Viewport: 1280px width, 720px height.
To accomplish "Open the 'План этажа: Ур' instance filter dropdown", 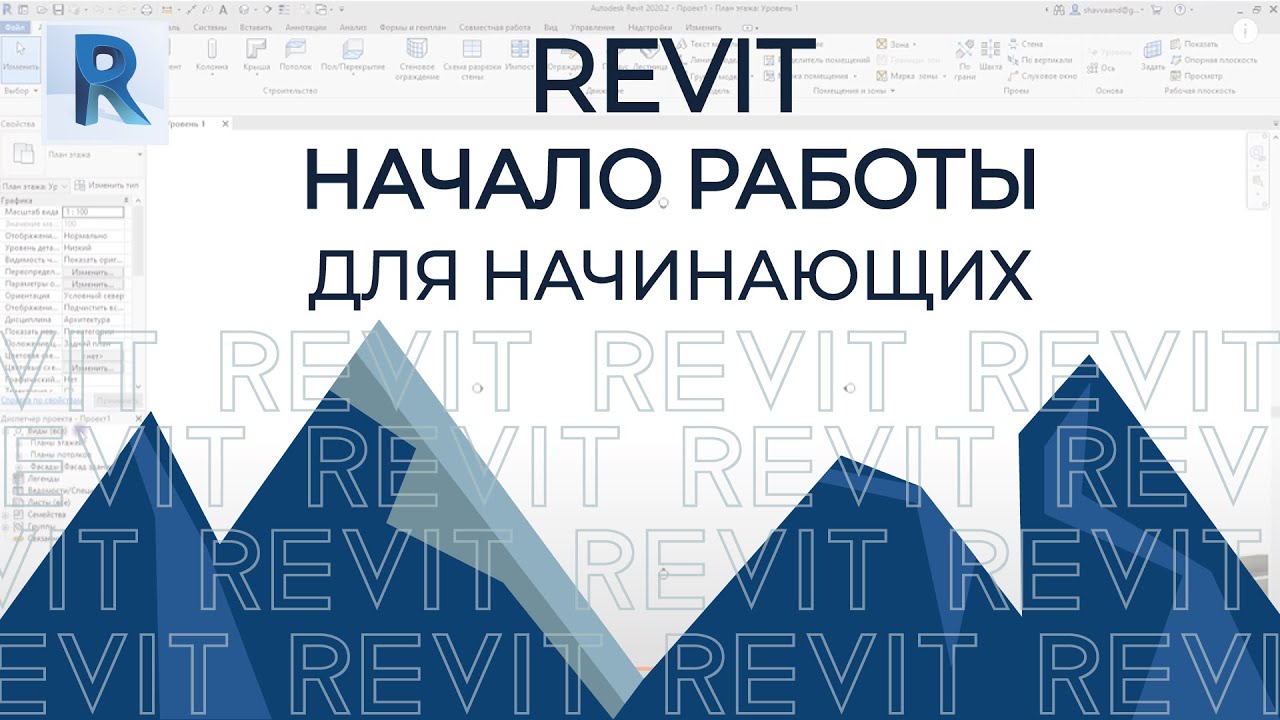I will [37, 186].
